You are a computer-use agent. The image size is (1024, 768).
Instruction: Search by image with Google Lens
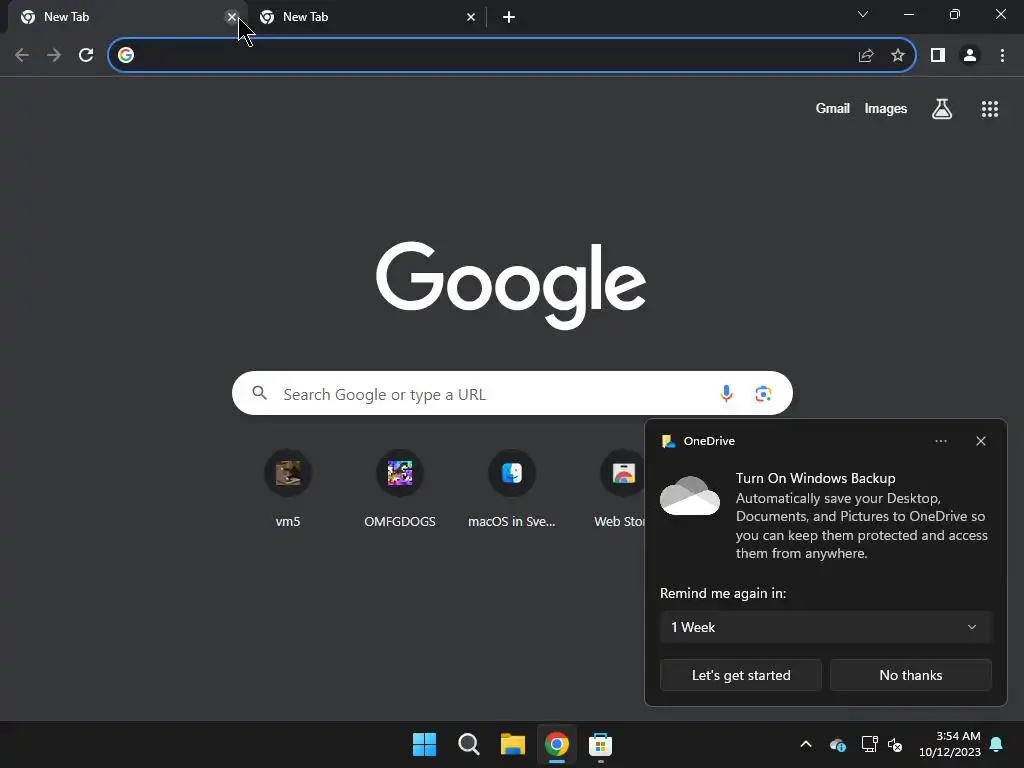click(x=763, y=393)
